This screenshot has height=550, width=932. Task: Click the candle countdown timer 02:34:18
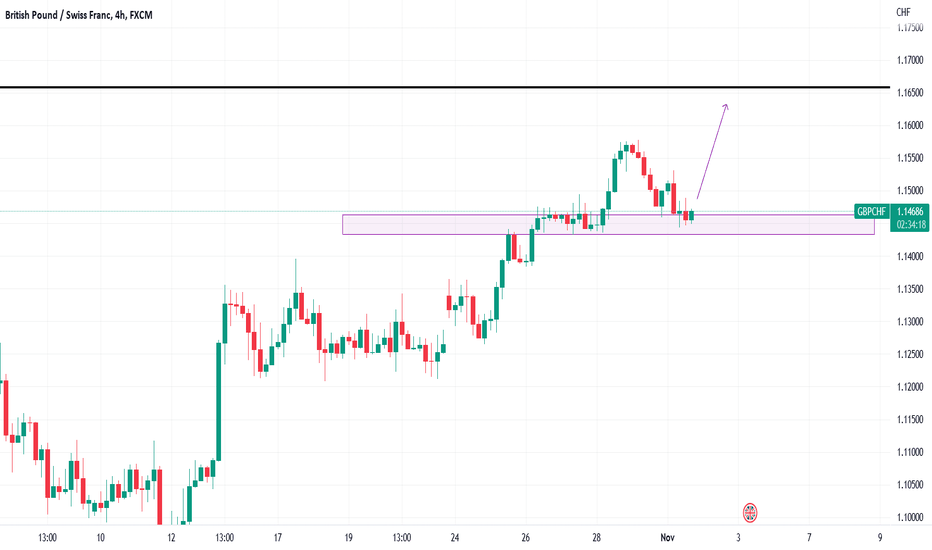coord(909,225)
